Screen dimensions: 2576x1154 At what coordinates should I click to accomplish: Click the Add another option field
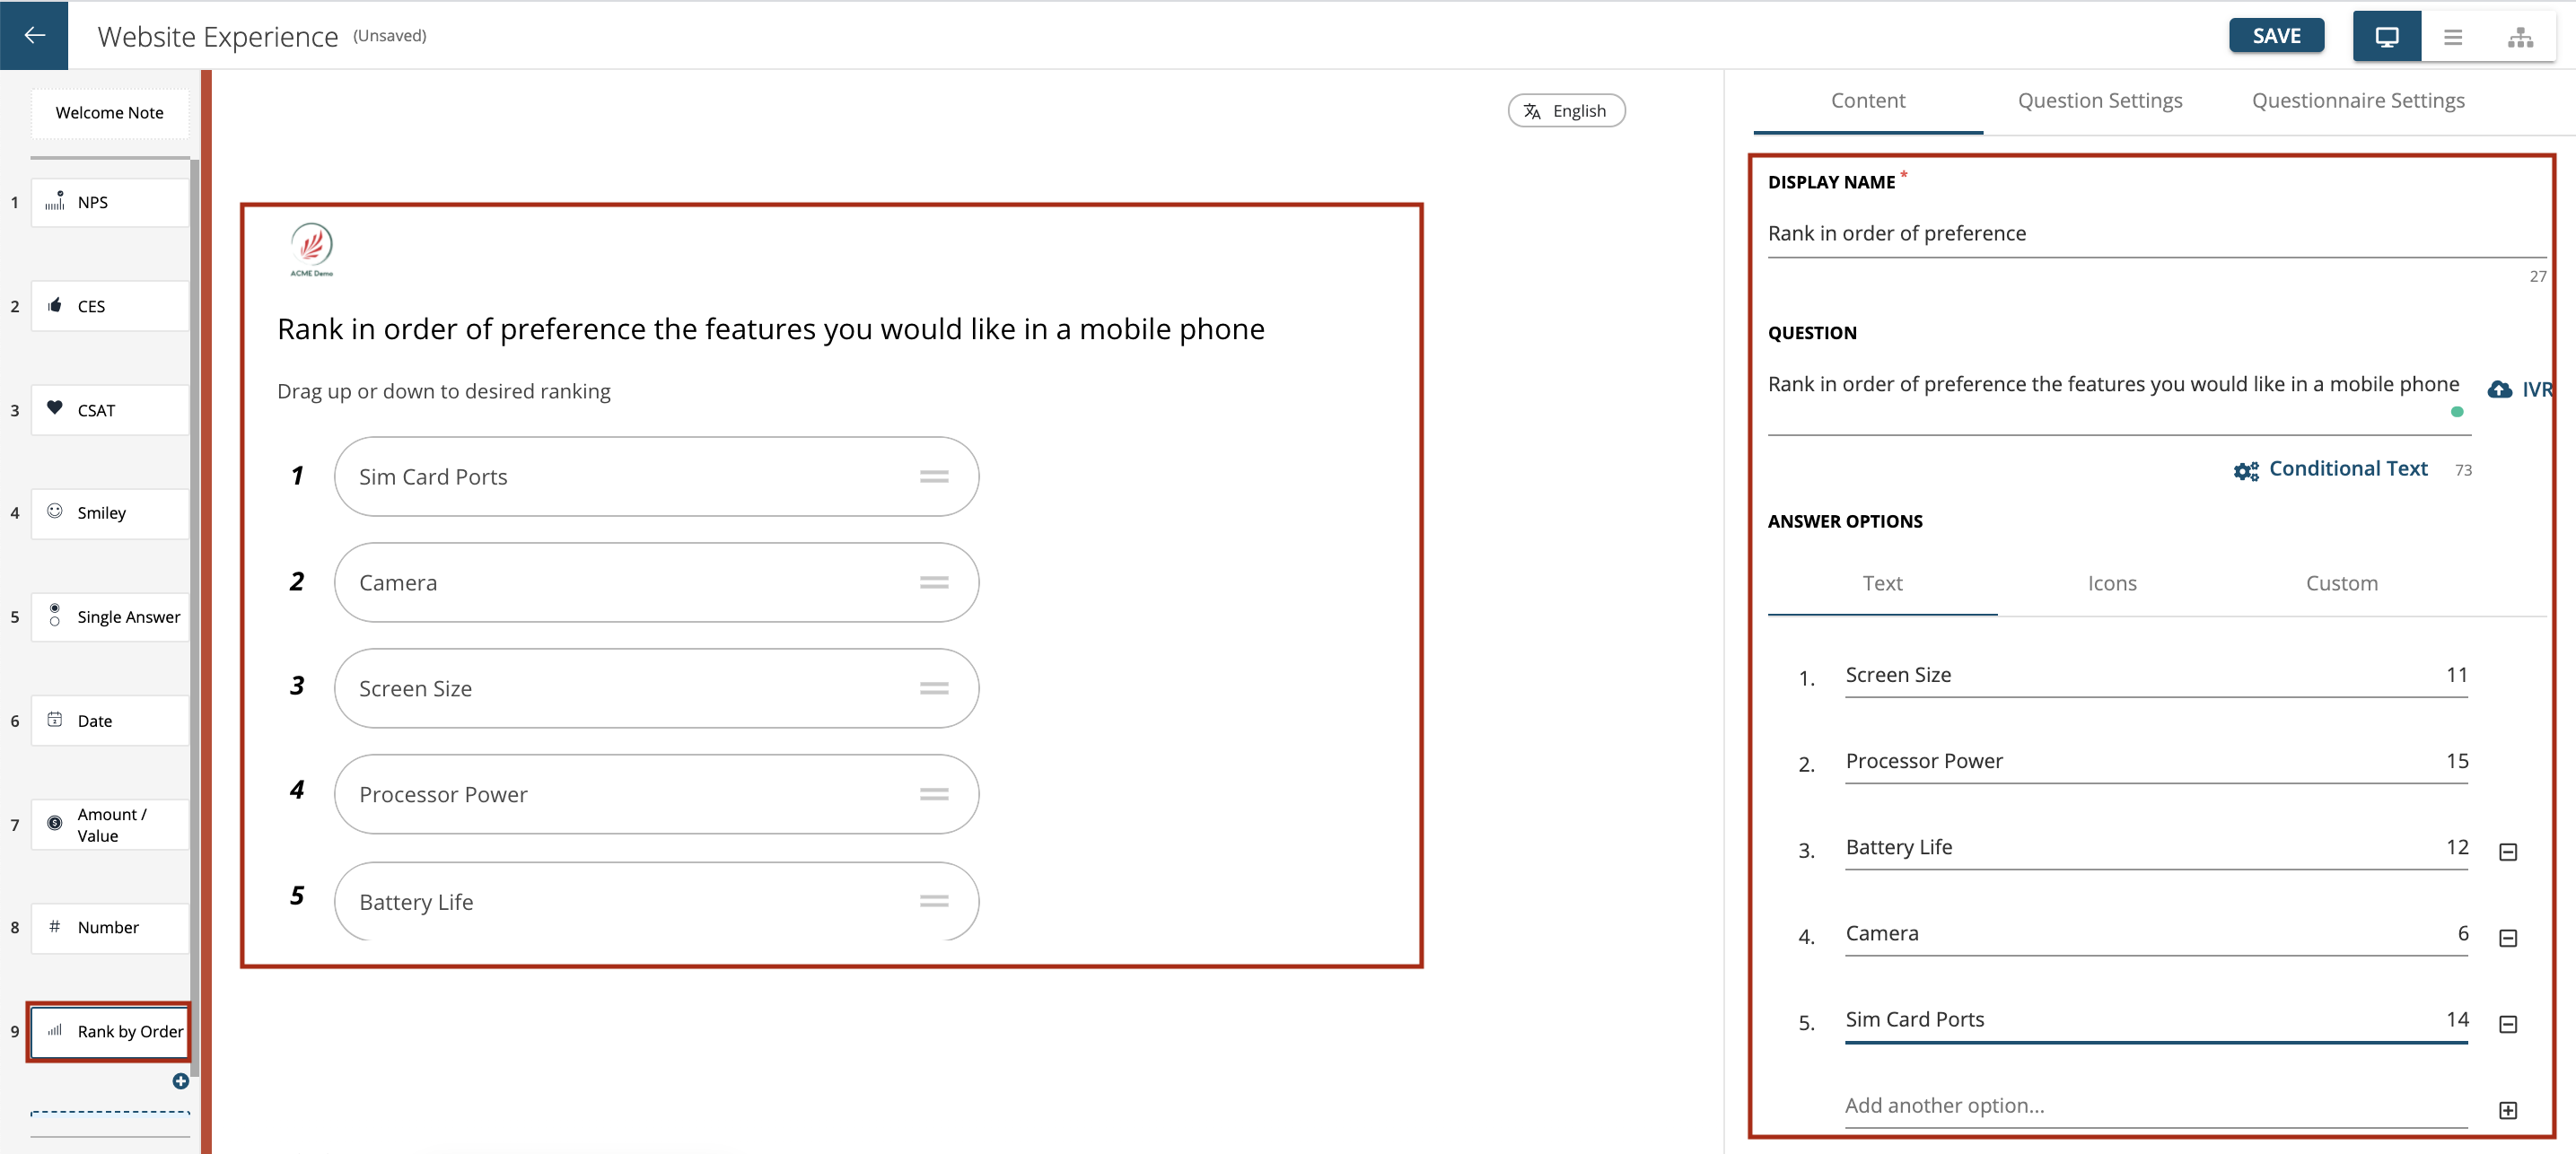[x=2155, y=1106]
